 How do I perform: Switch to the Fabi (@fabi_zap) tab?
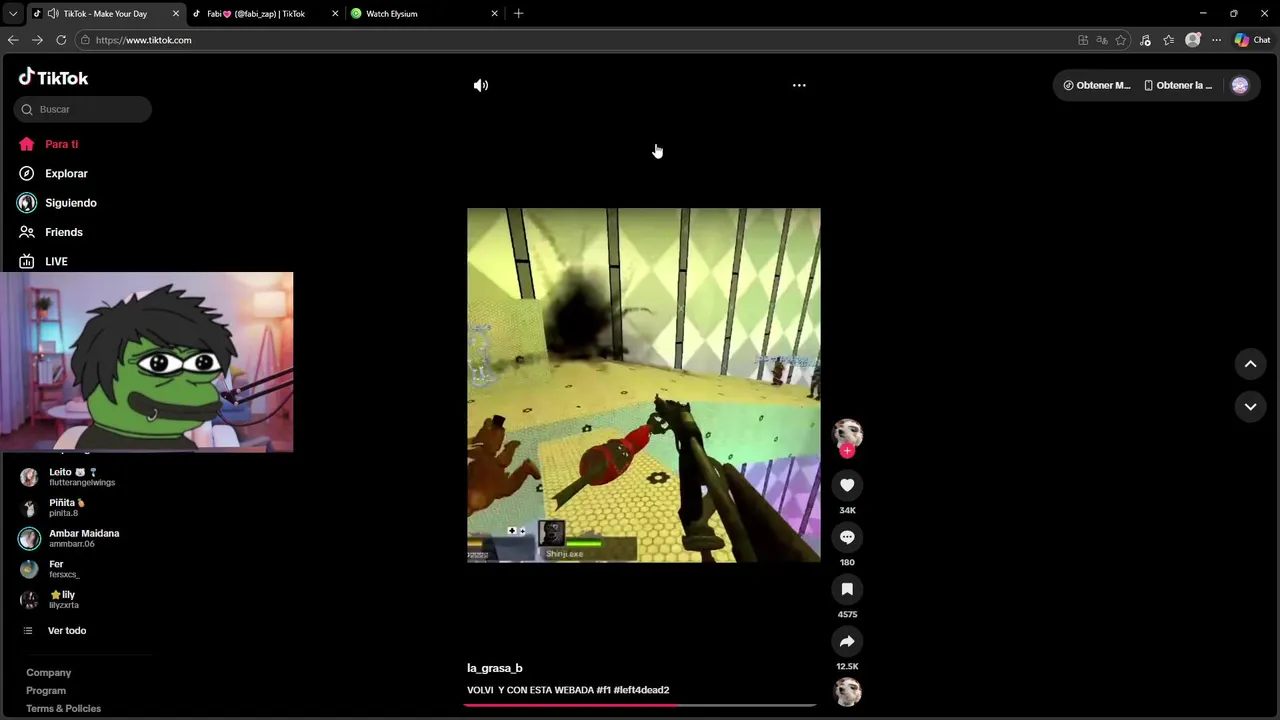click(x=266, y=14)
